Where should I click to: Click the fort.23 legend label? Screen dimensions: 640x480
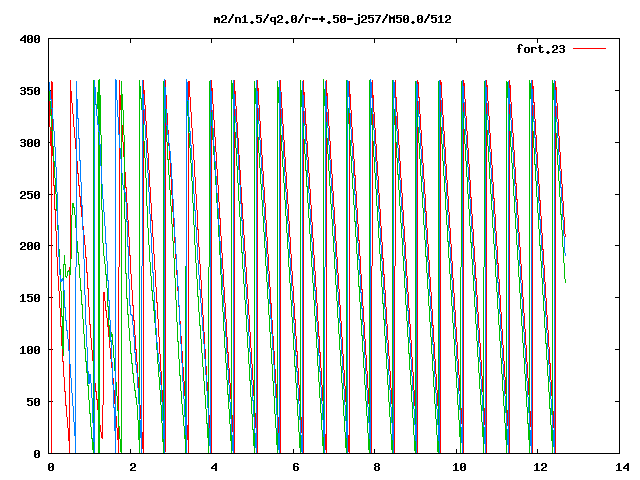[541, 49]
